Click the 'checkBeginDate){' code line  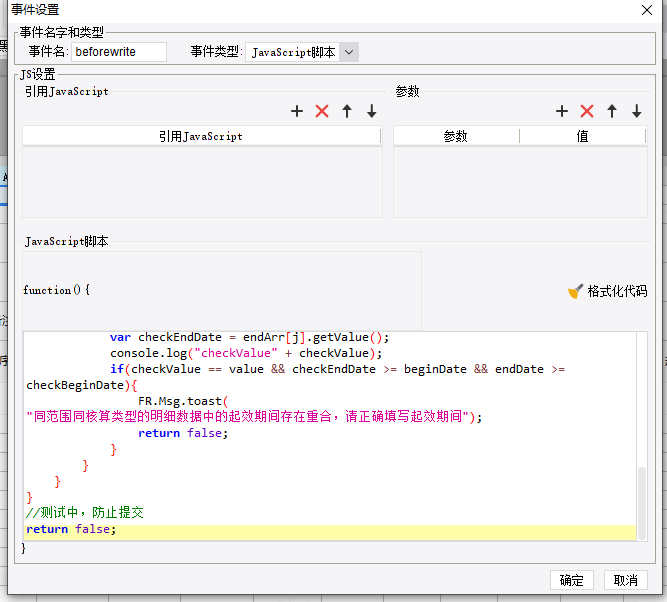[82, 385]
